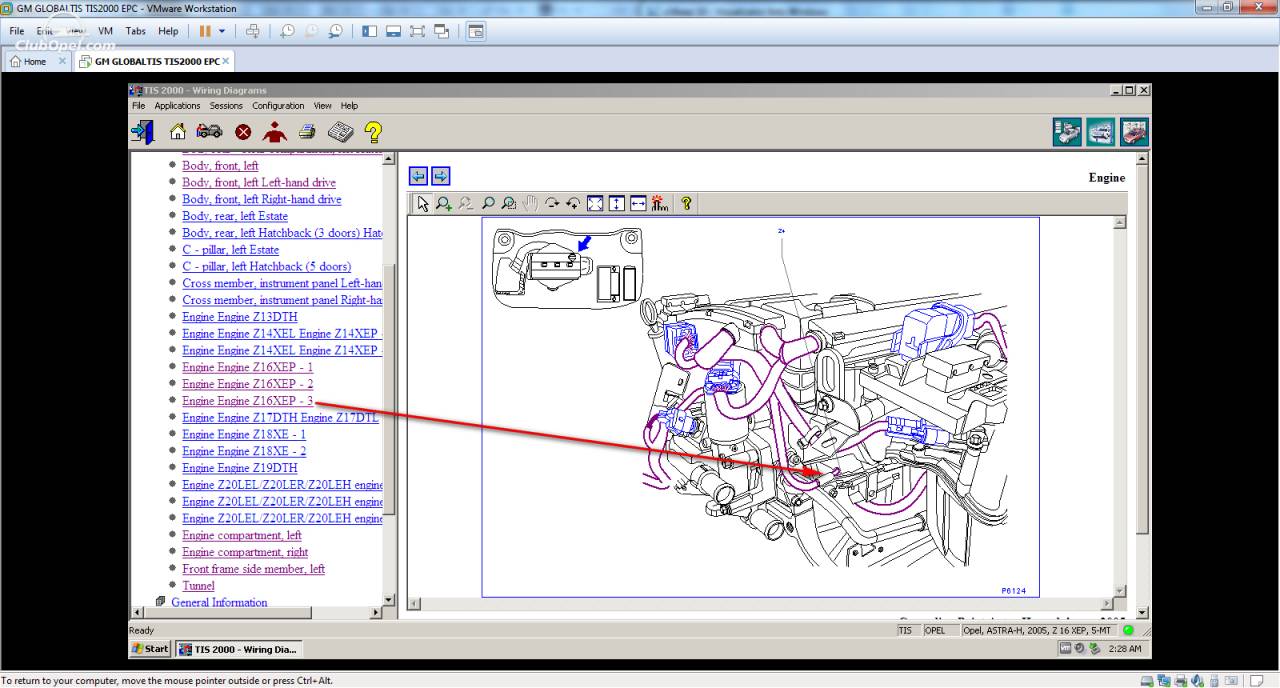Select the zoom out magnifier tool
The image size is (1280, 688).
pos(466,203)
